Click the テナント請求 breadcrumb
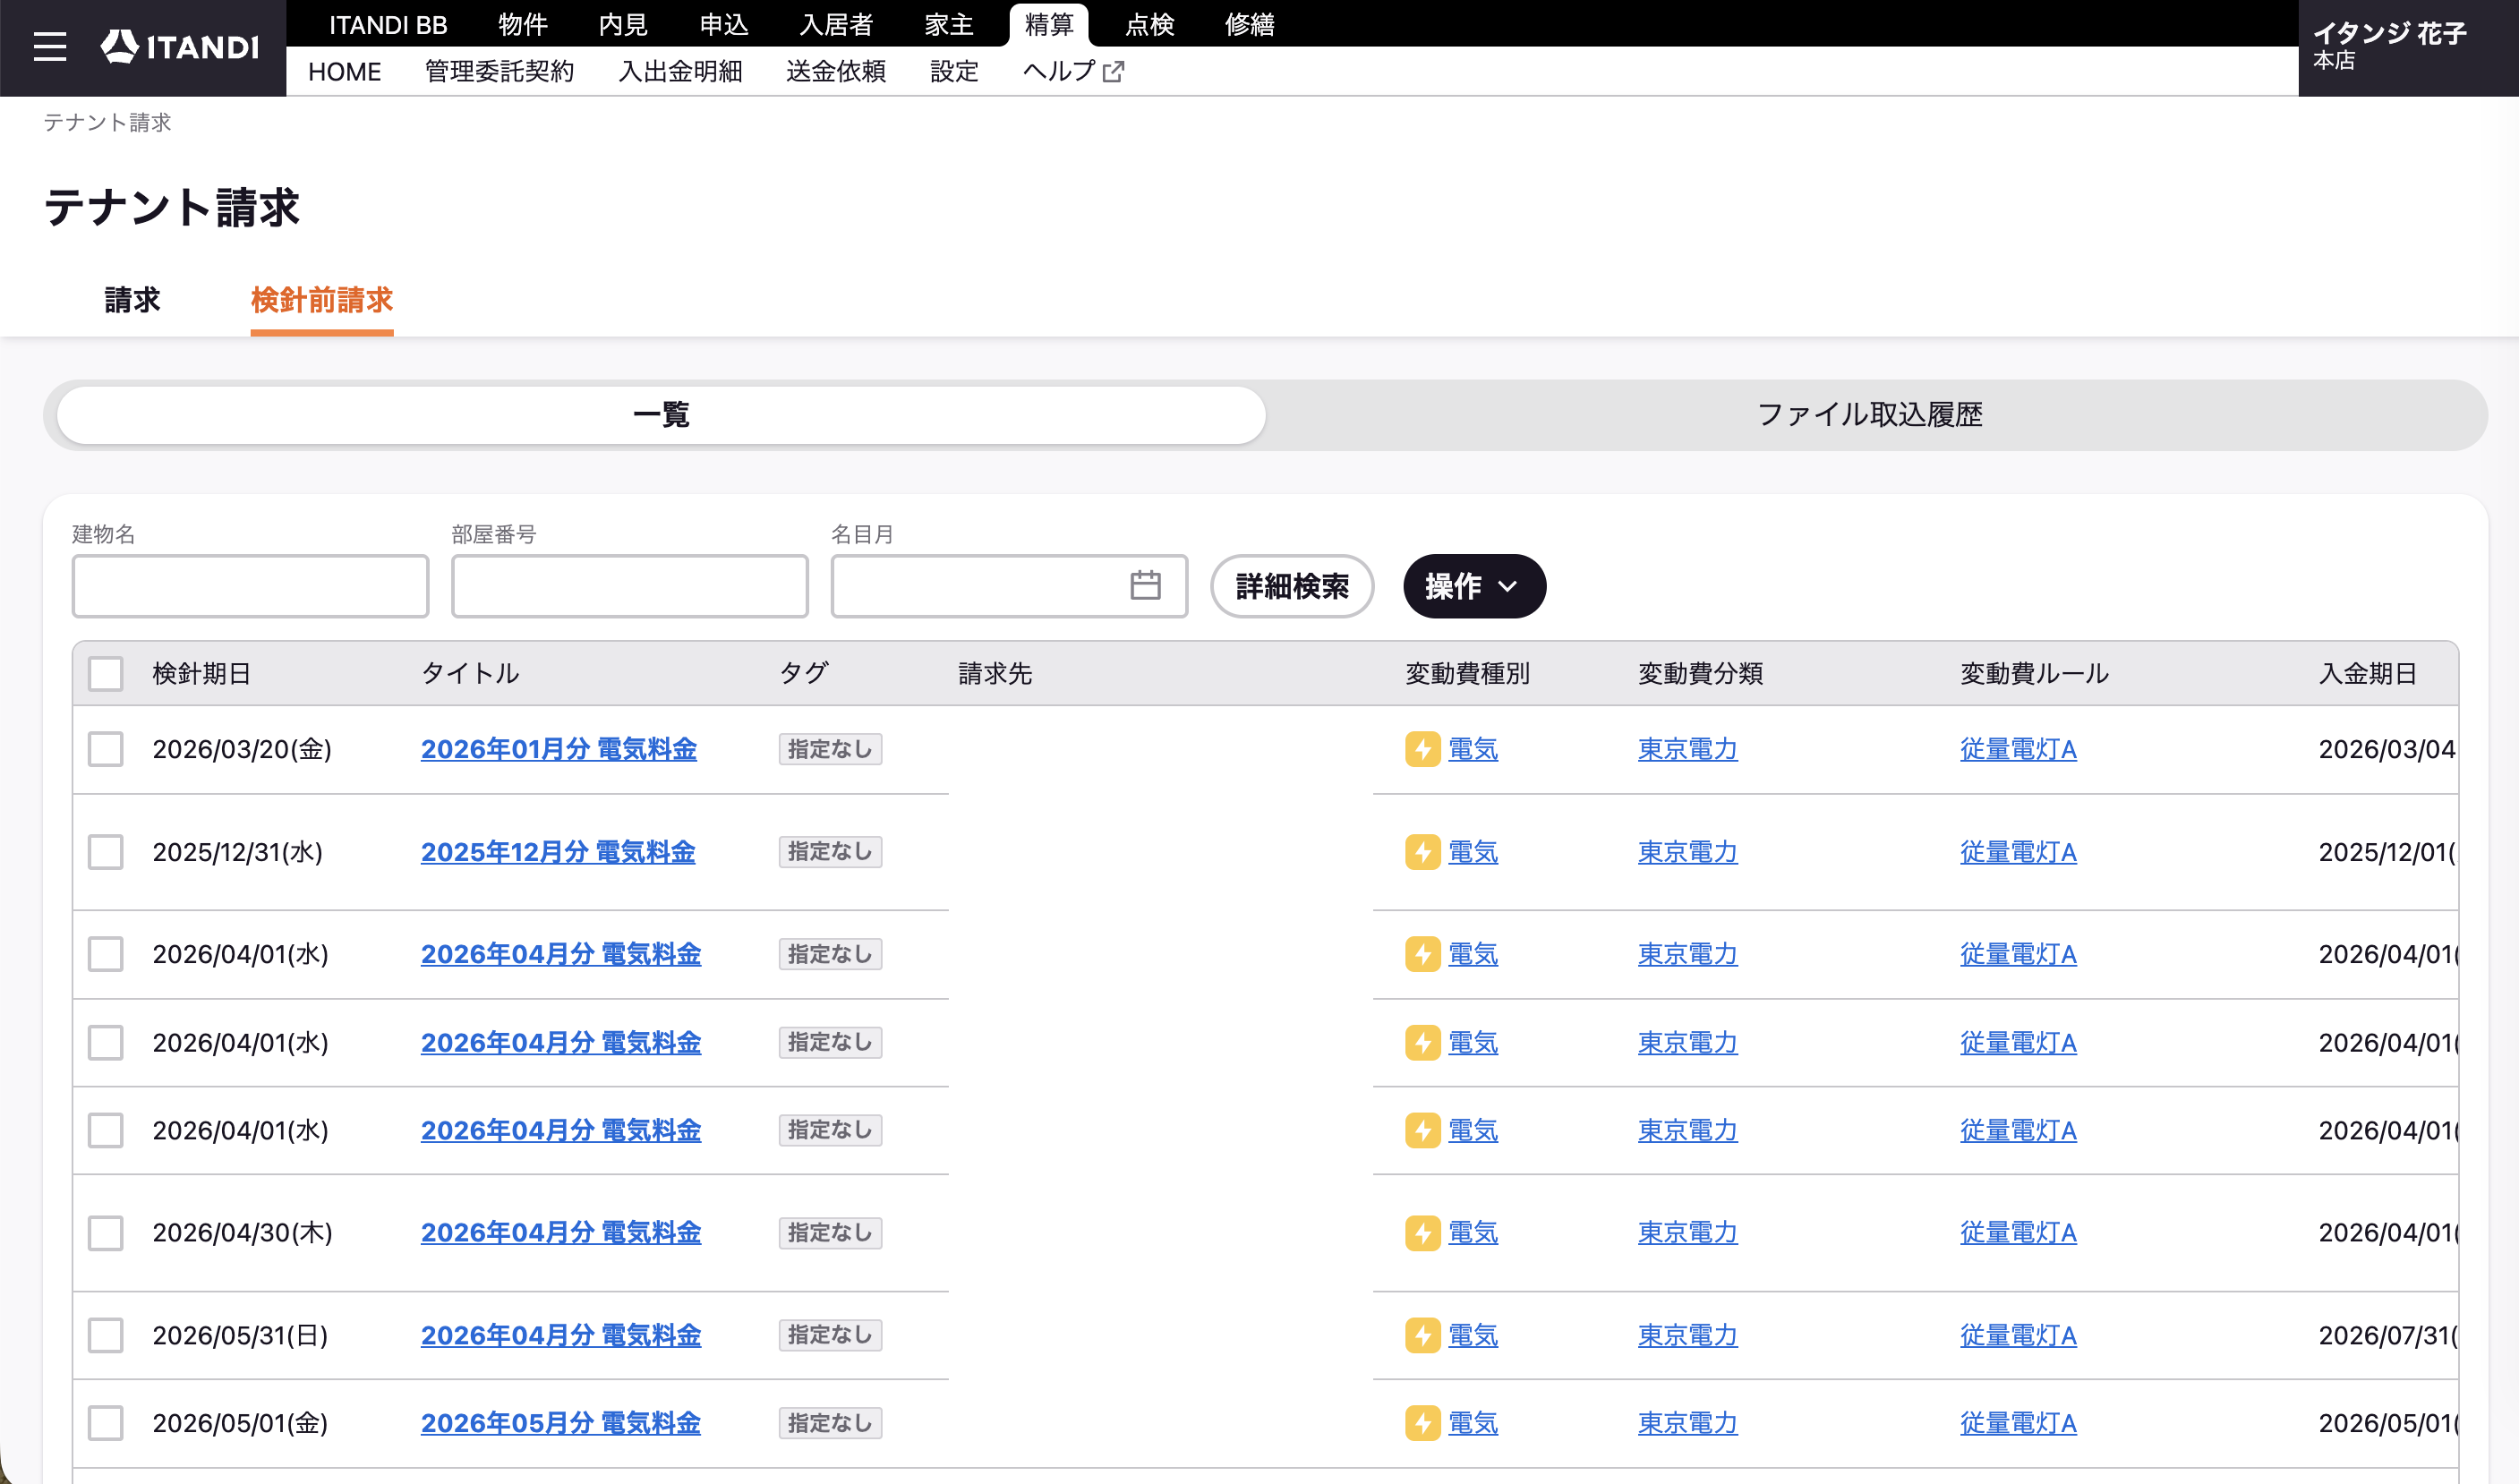This screenshot has width=2519, height=1484. pyautogui.click(x=107, y=122)
